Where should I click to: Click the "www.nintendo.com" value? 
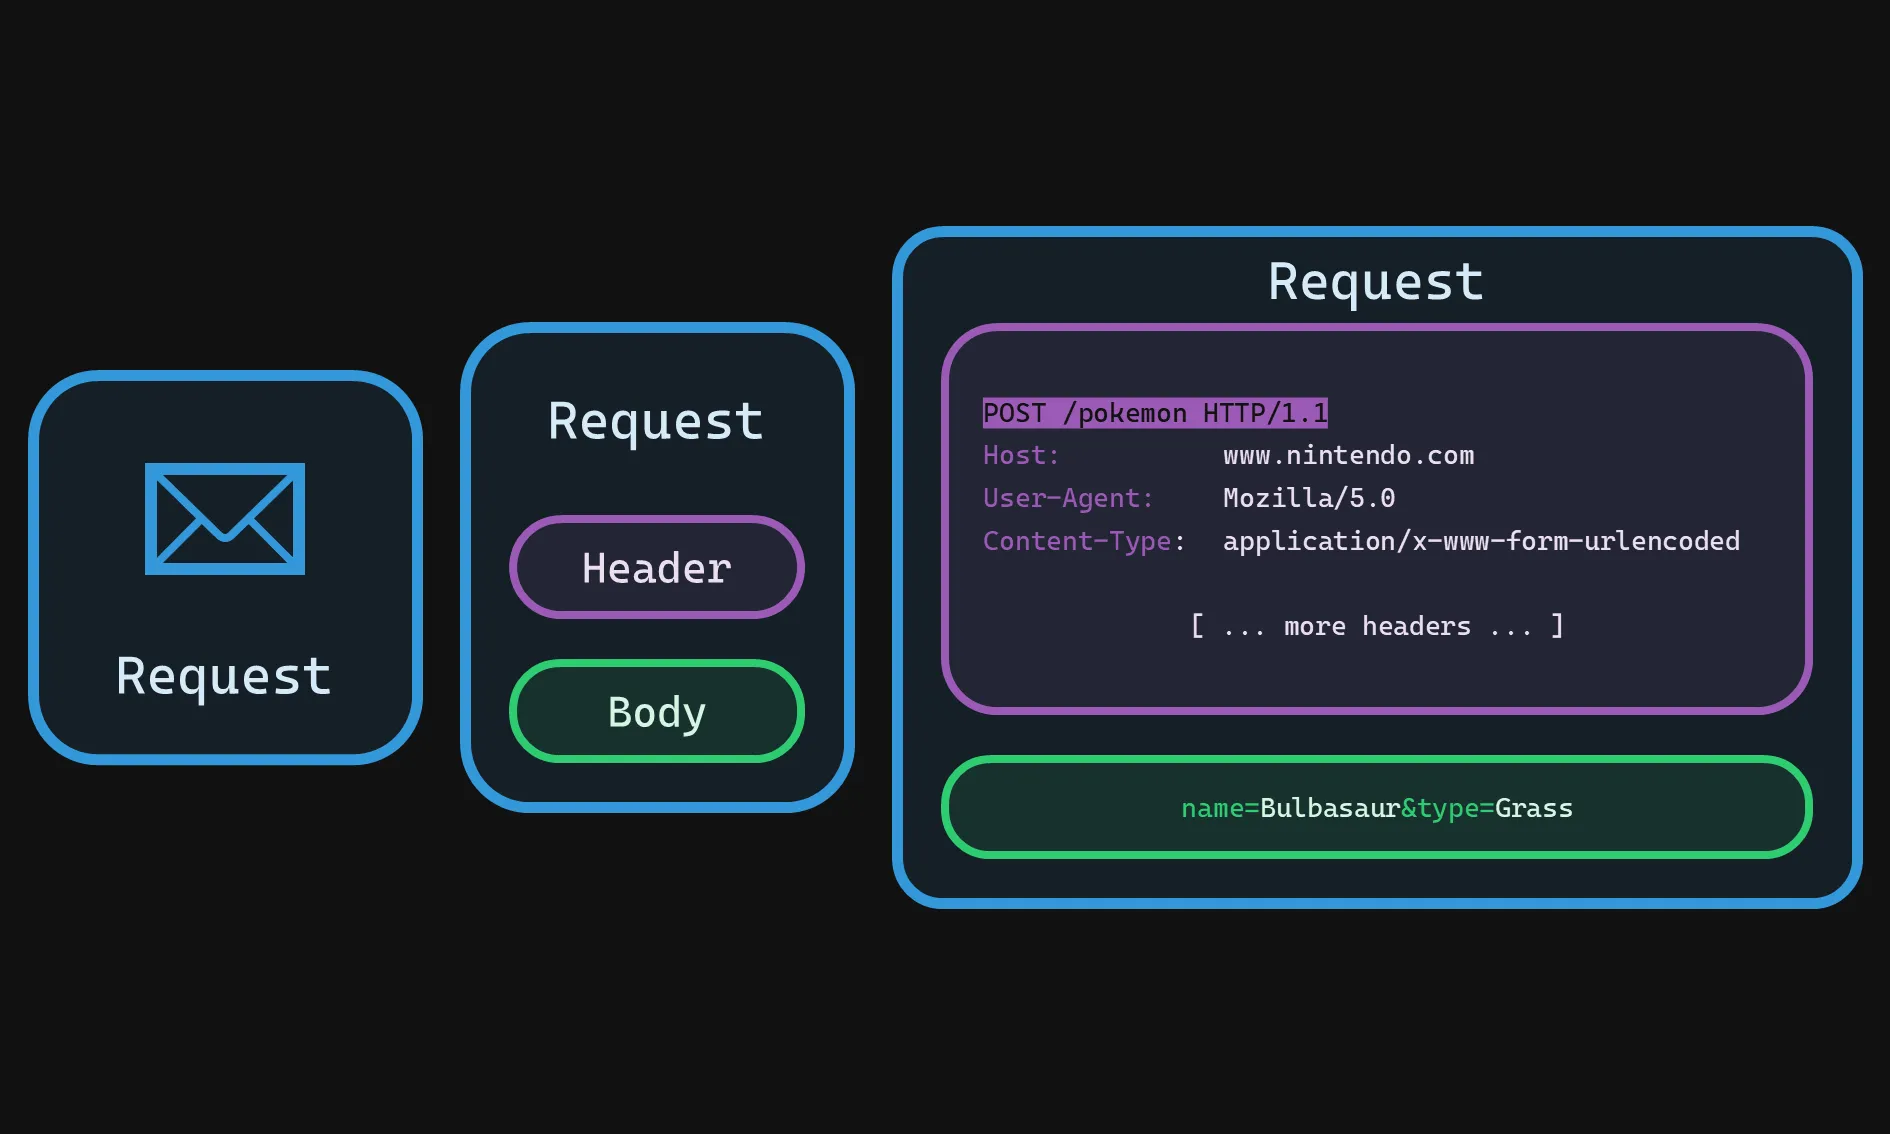click(1349, 456)
